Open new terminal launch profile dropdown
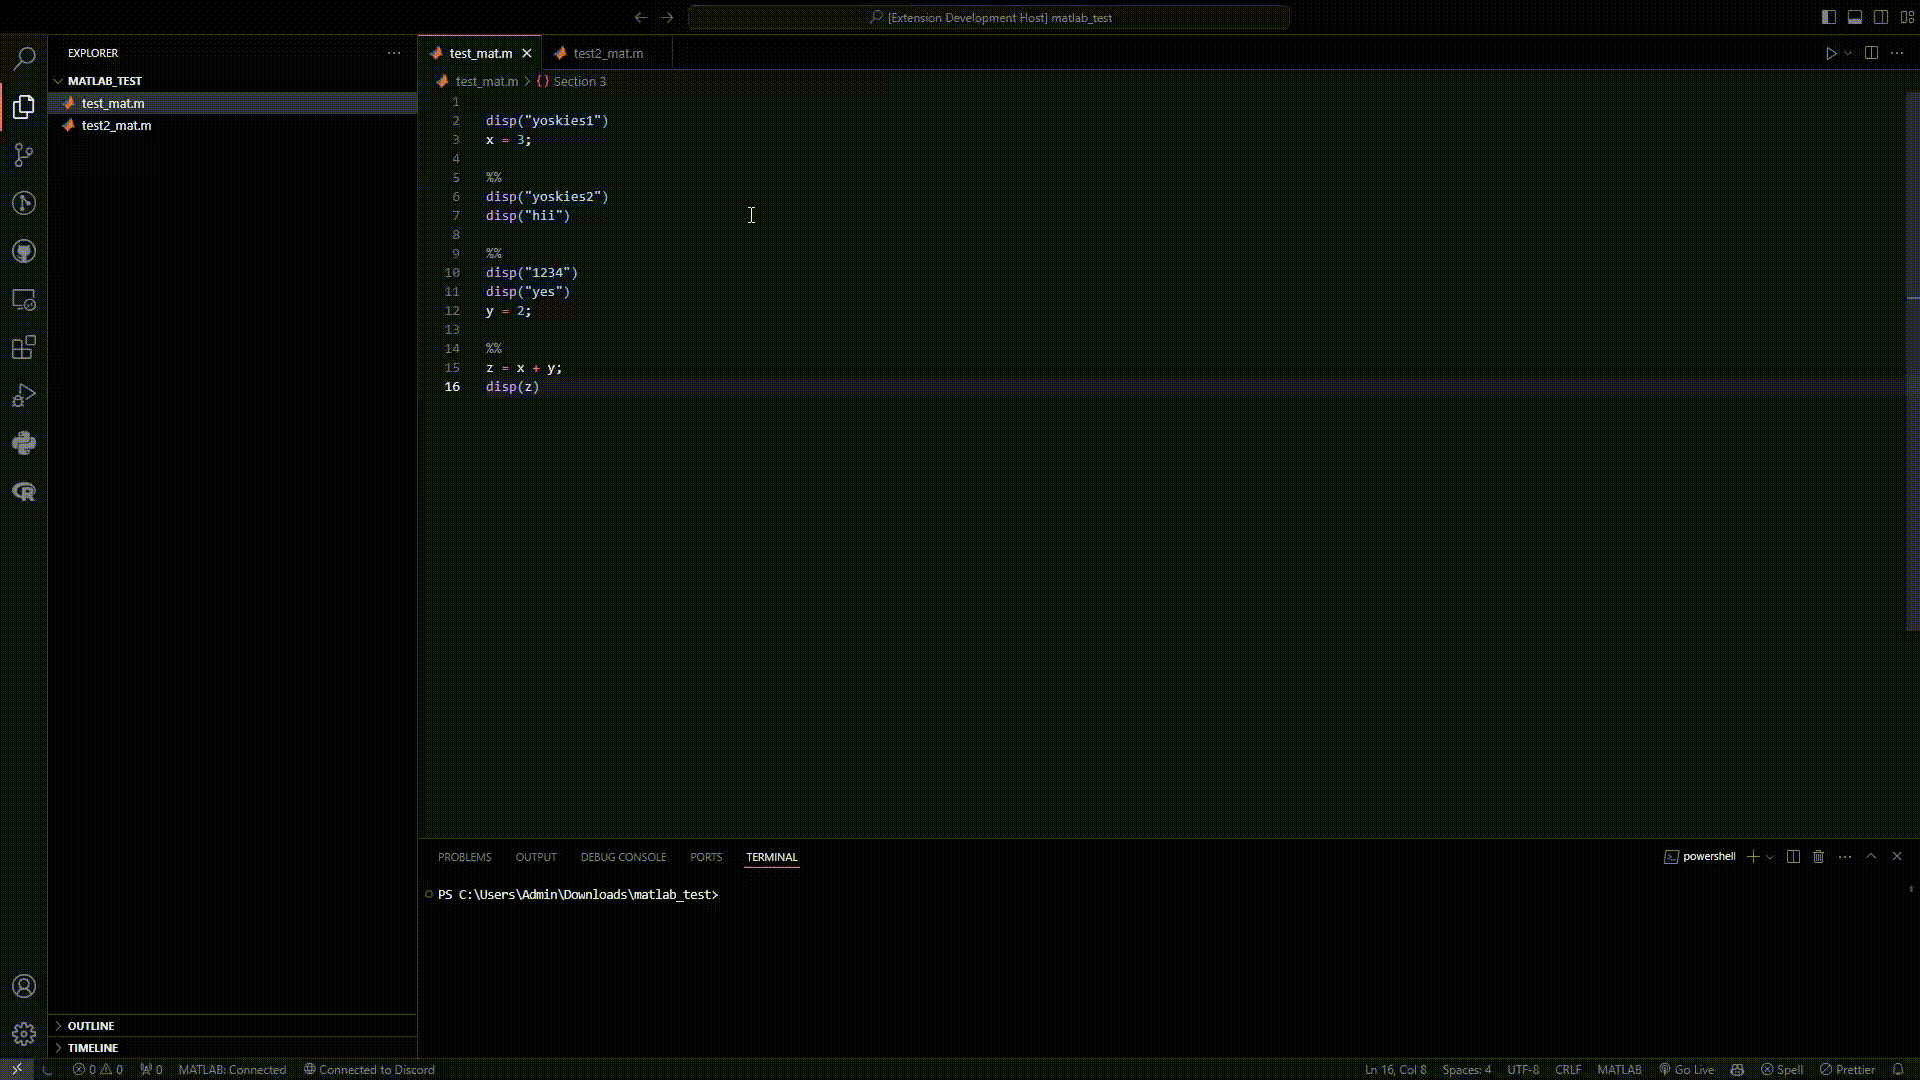This screenshot has width=1920, height=1080. (1770, 857)
